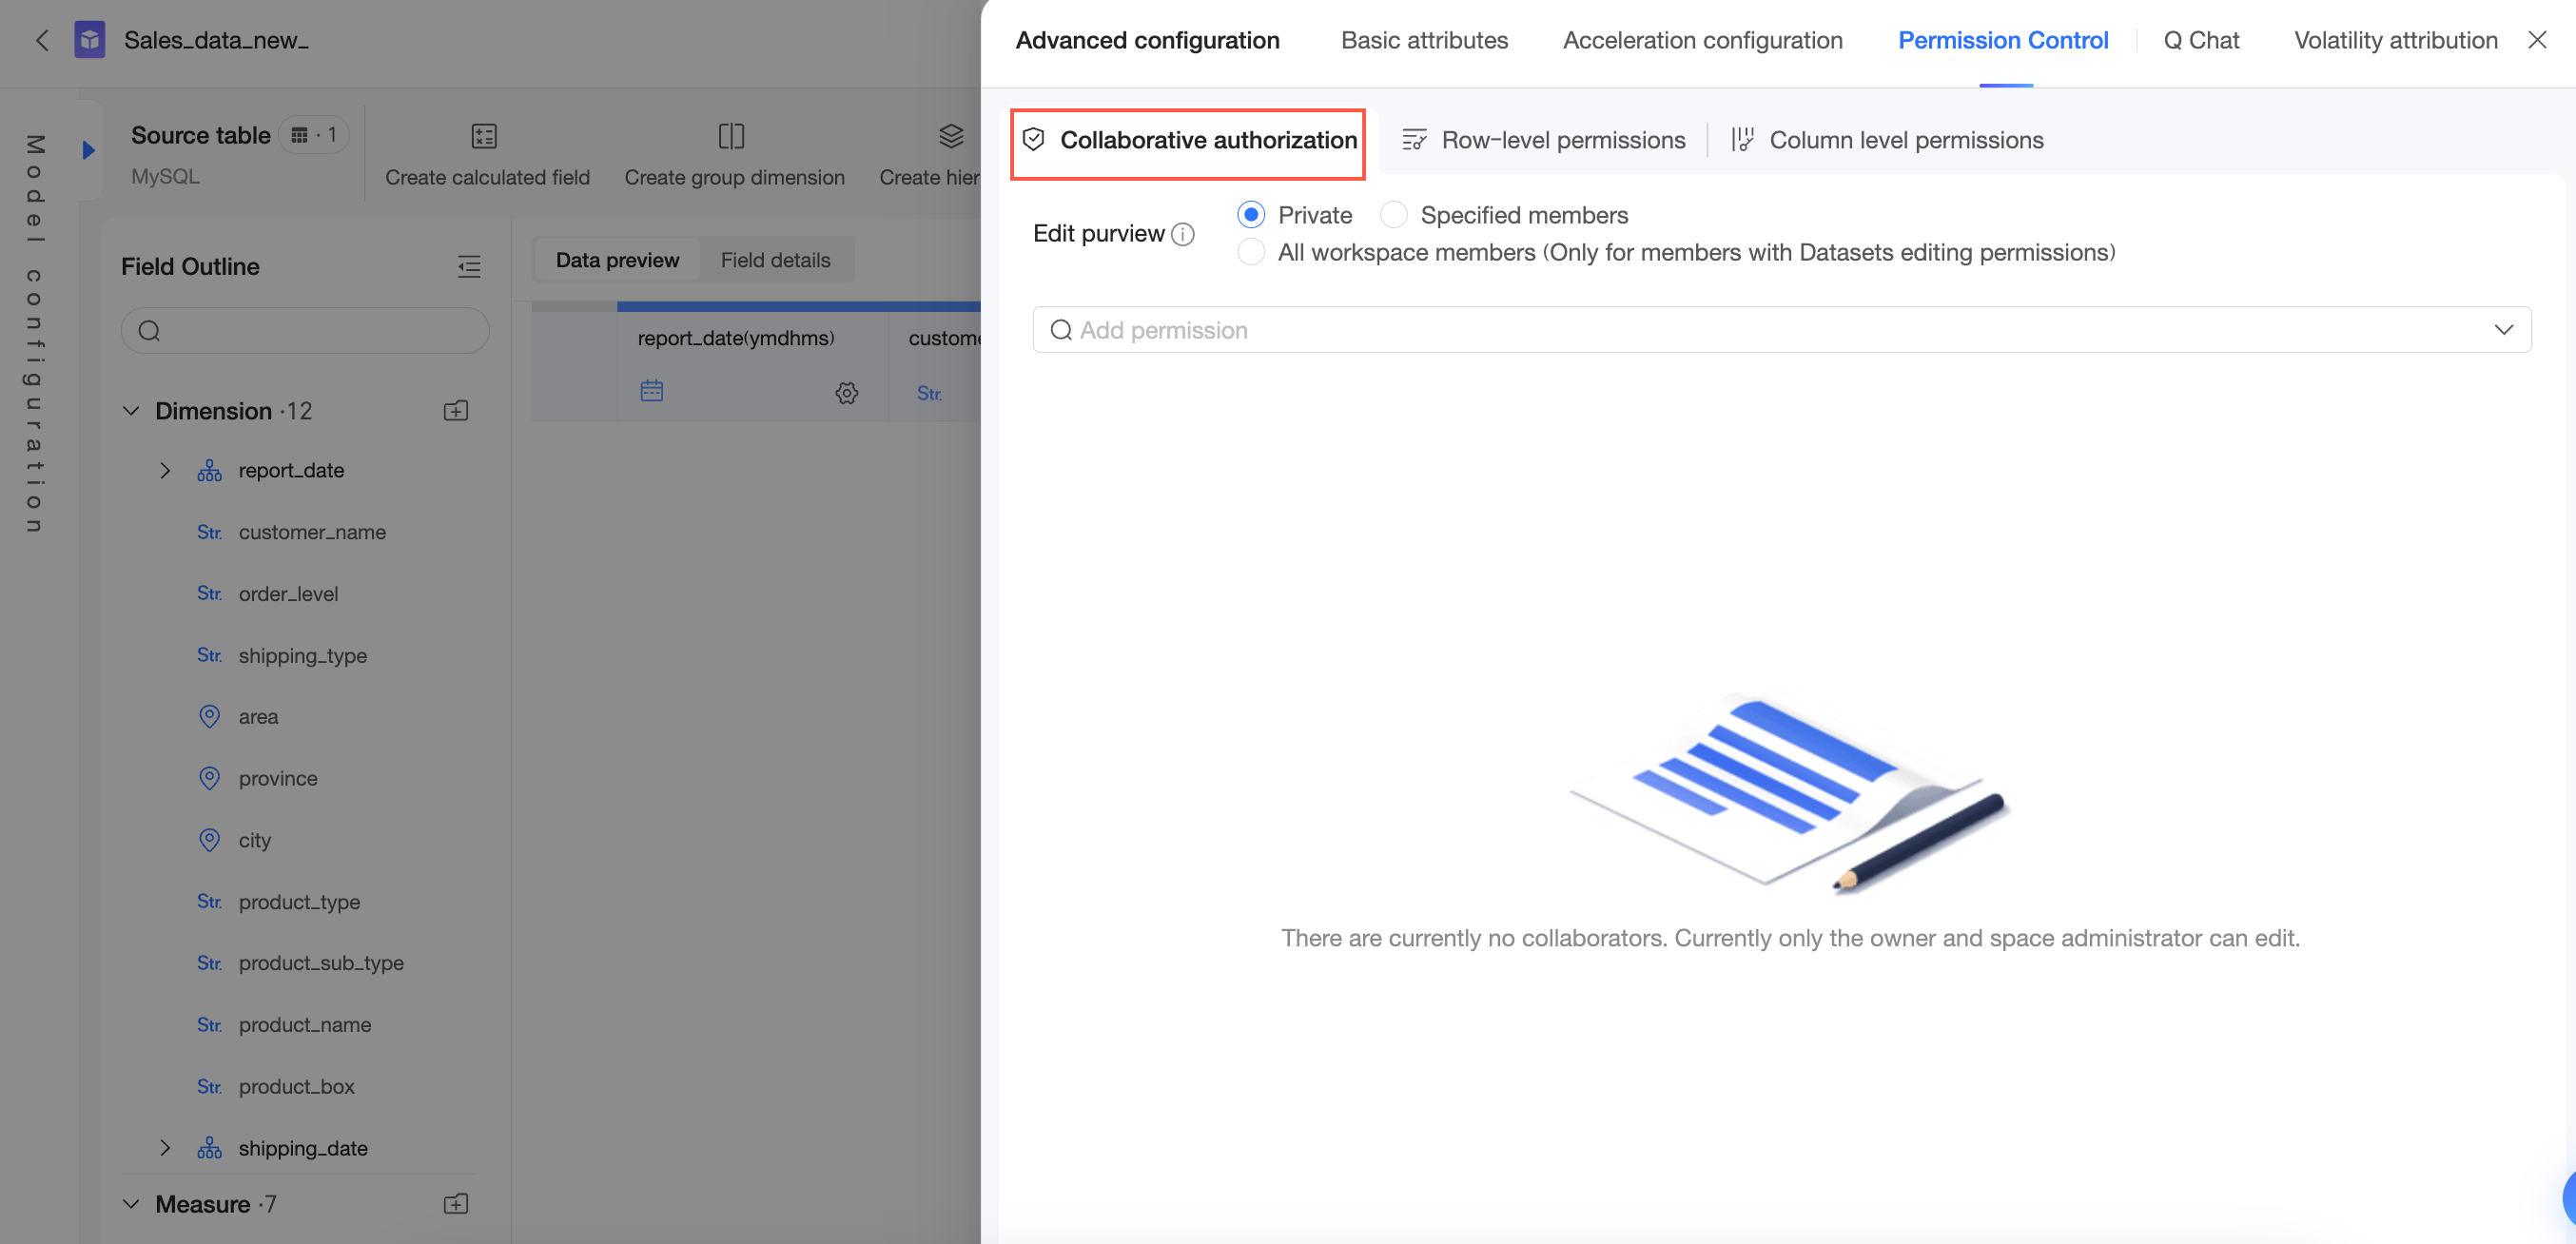
Task: Select the product_type field
Action: 299,902
